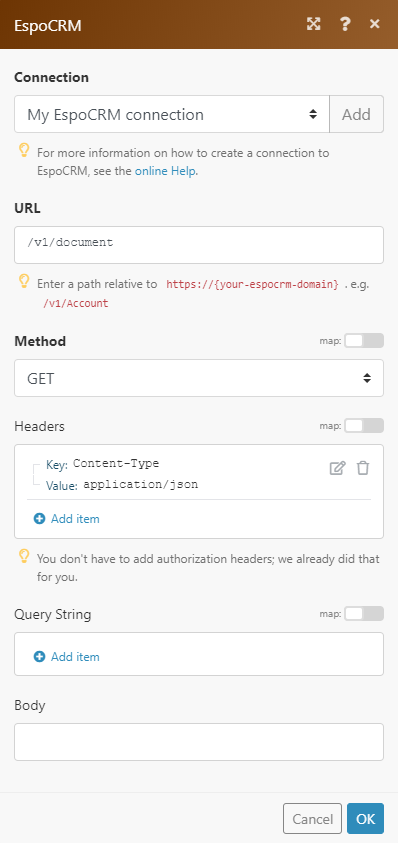Click into the URL field containing /v1/document
The image size is (398, 843).
click(199, 245)
